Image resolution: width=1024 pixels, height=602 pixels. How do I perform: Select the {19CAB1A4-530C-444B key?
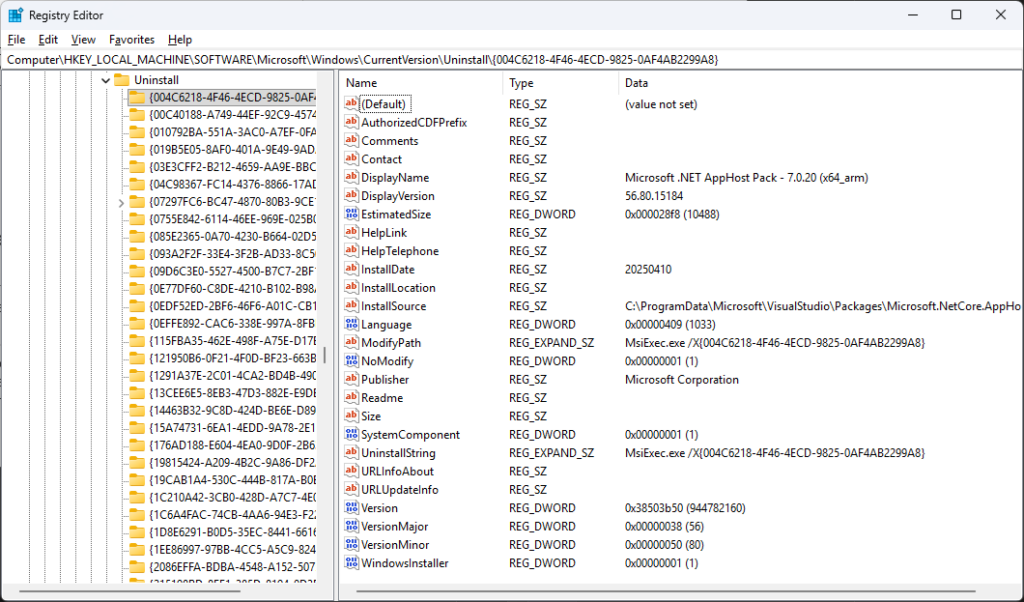(232, 480)
